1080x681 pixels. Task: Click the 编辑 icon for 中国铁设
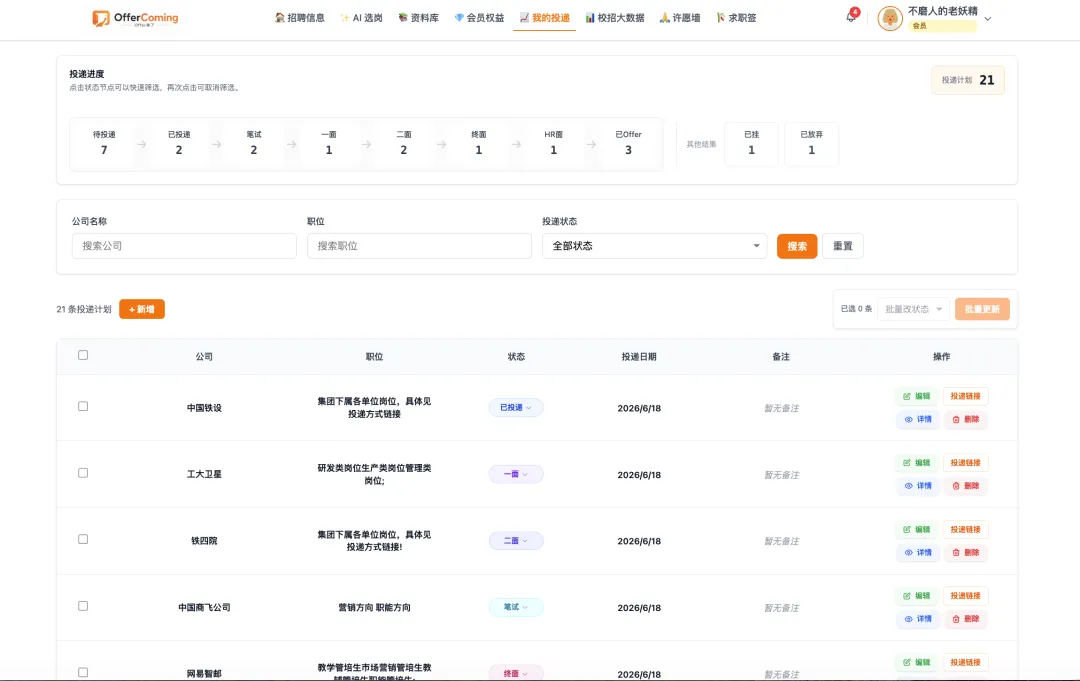[x=907, y=397]
